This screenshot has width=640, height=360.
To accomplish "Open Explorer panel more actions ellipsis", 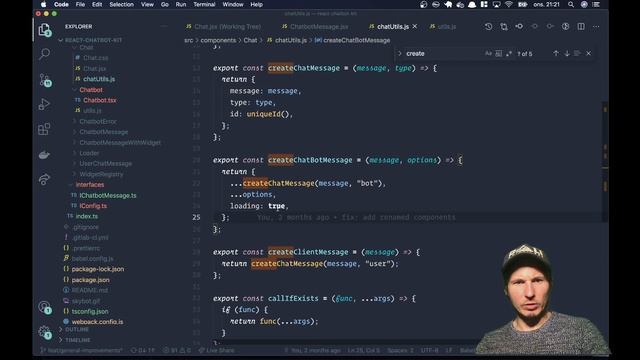I will [164, 27].
